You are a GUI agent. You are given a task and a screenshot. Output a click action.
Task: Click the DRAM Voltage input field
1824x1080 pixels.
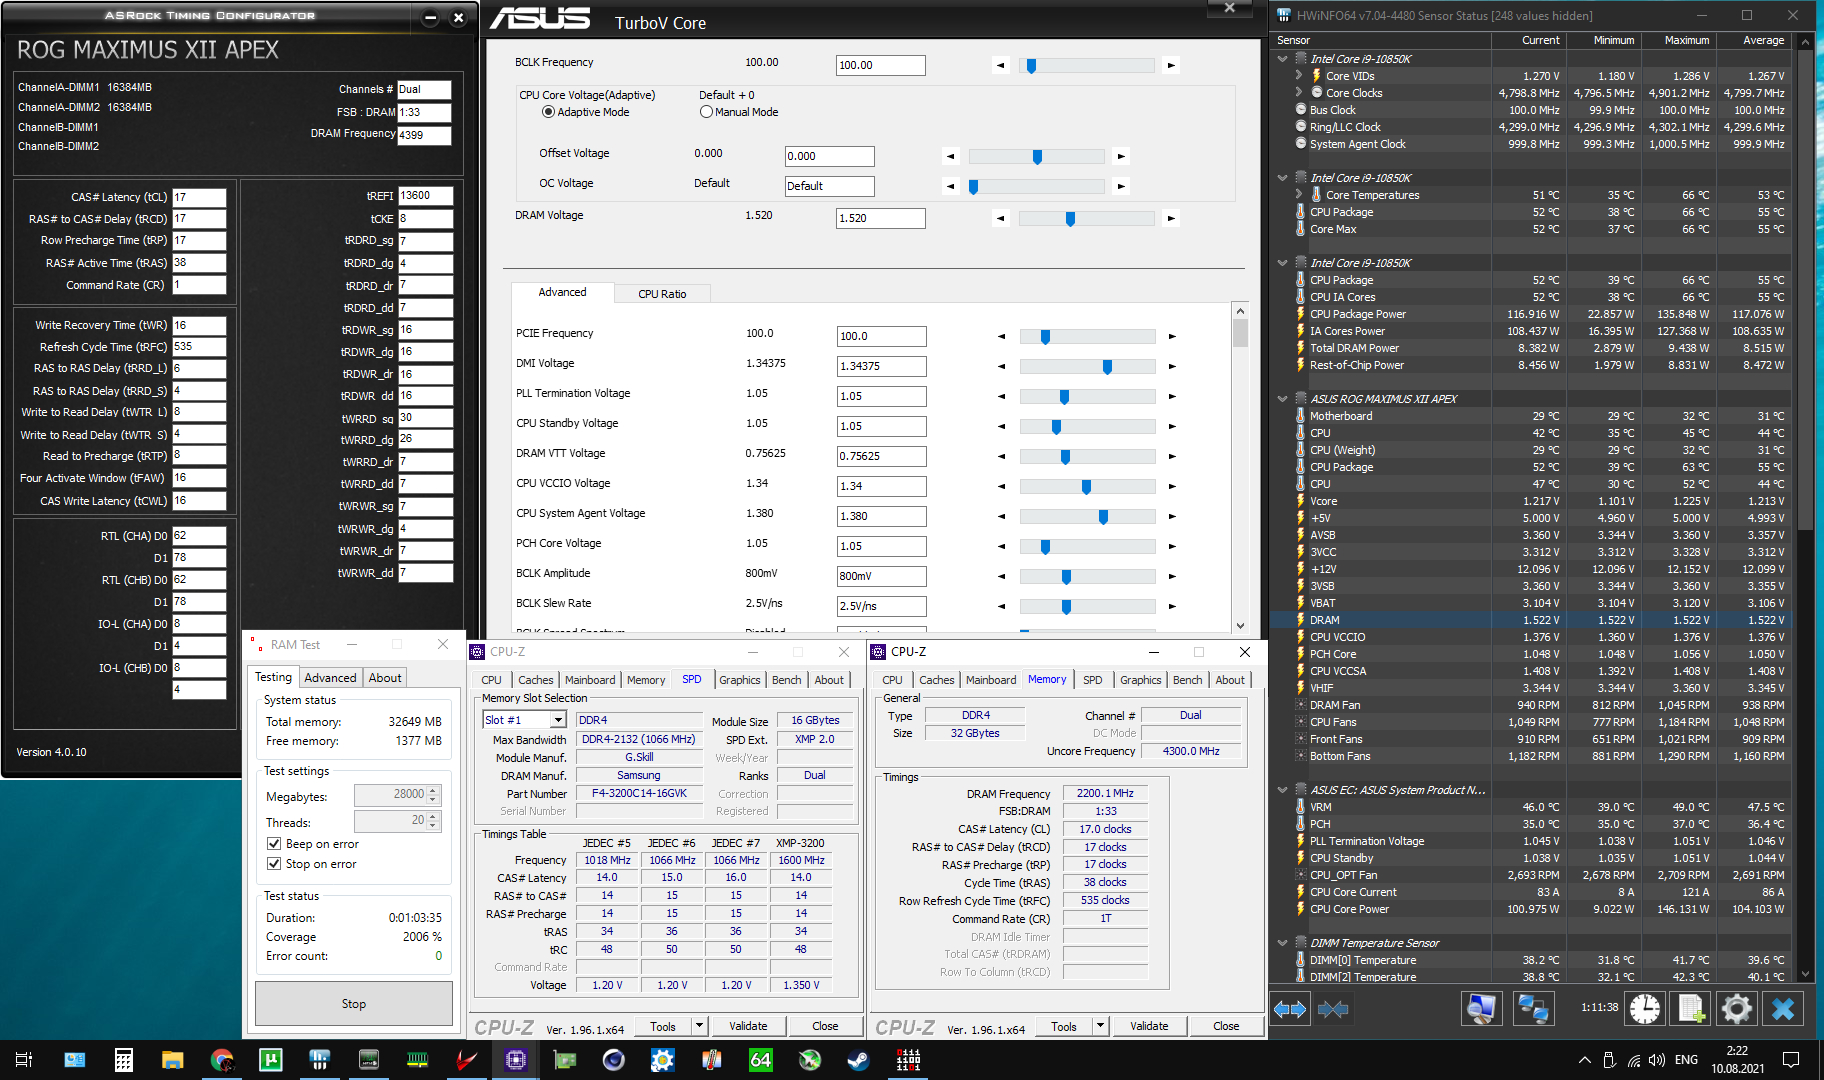(x=881, y=219)
